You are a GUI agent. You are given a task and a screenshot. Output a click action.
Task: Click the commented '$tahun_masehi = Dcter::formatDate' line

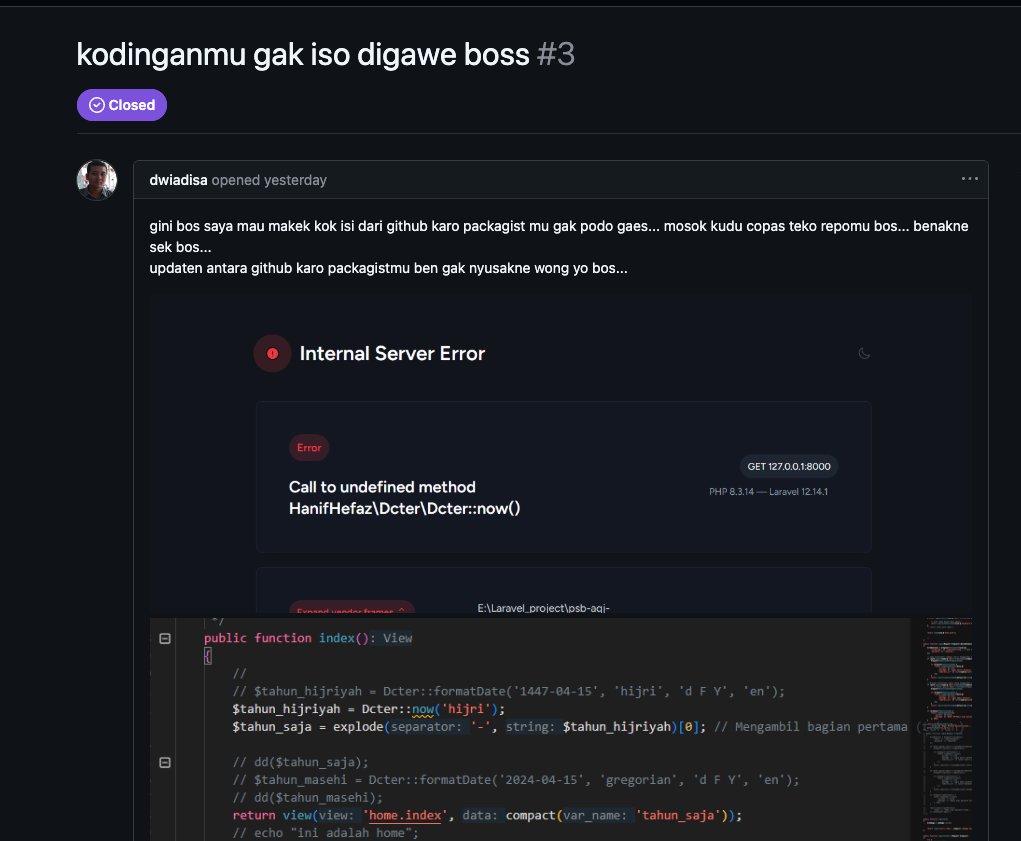[x=516, y=780]
